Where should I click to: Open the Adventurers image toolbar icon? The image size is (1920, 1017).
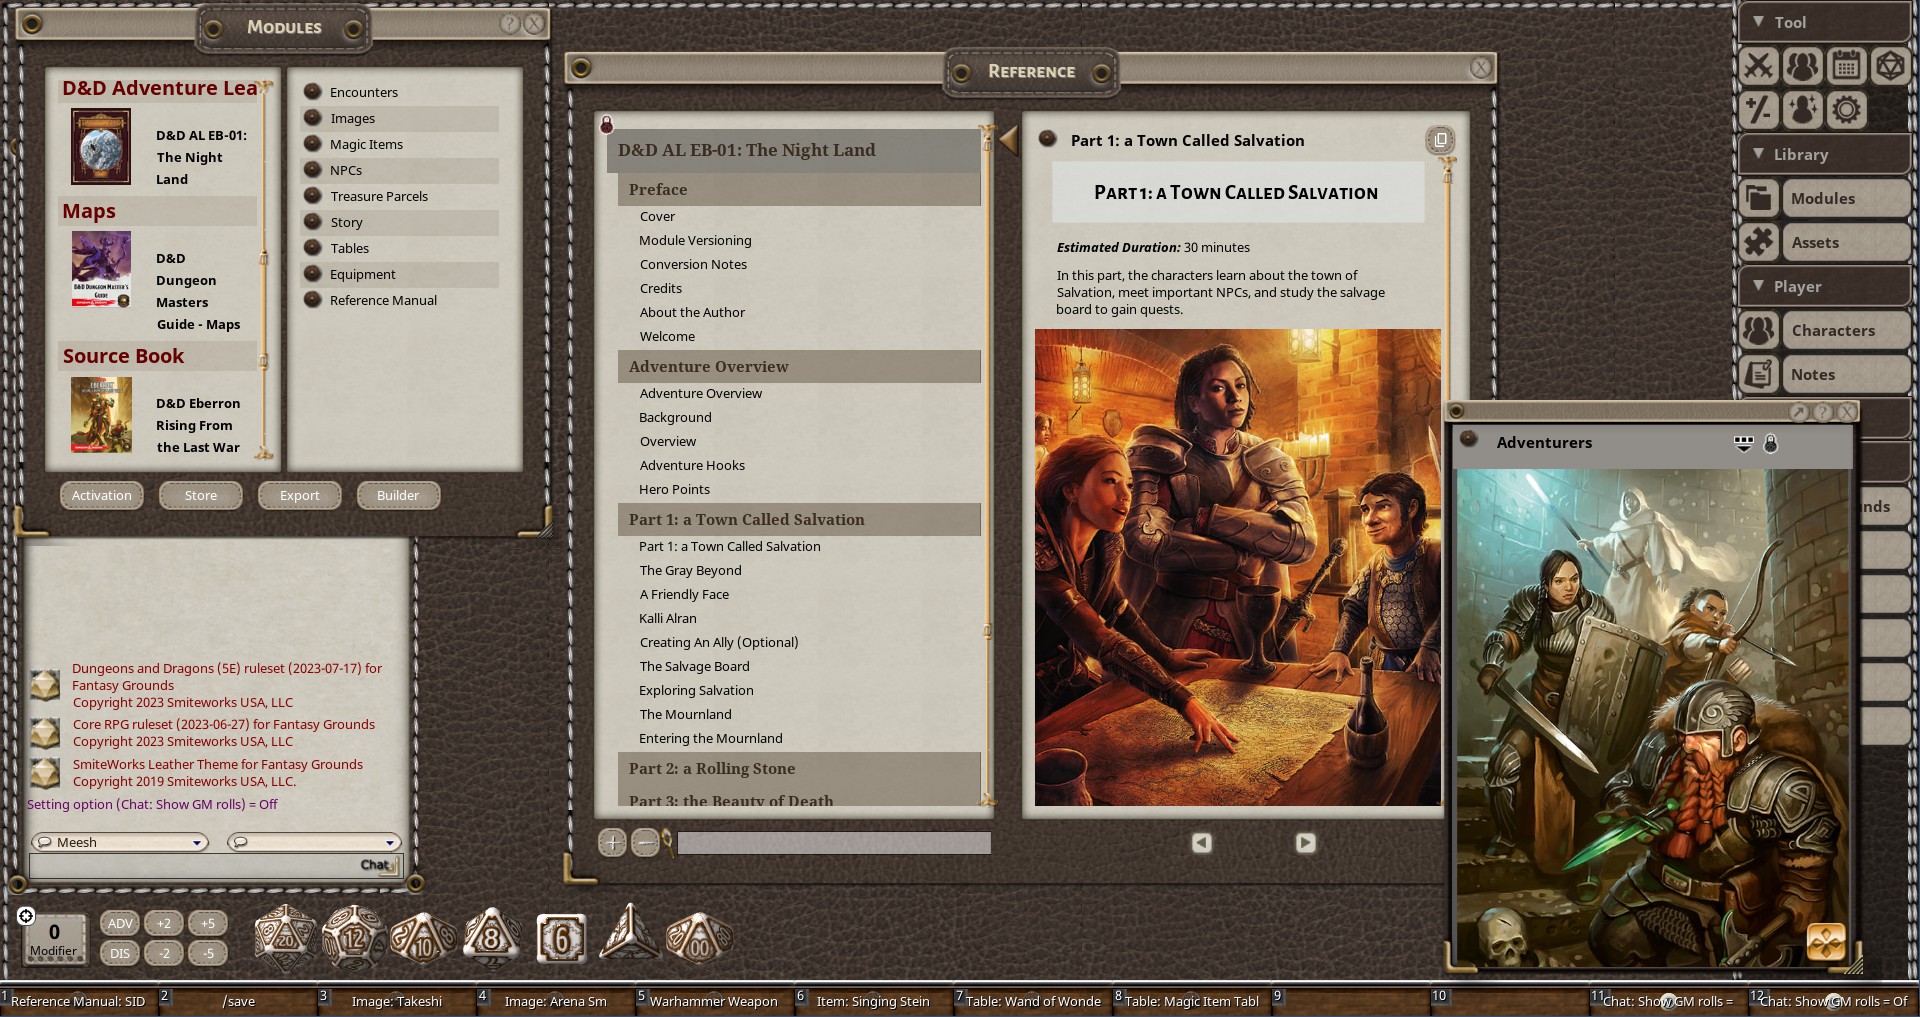(x=1744, y=443)
